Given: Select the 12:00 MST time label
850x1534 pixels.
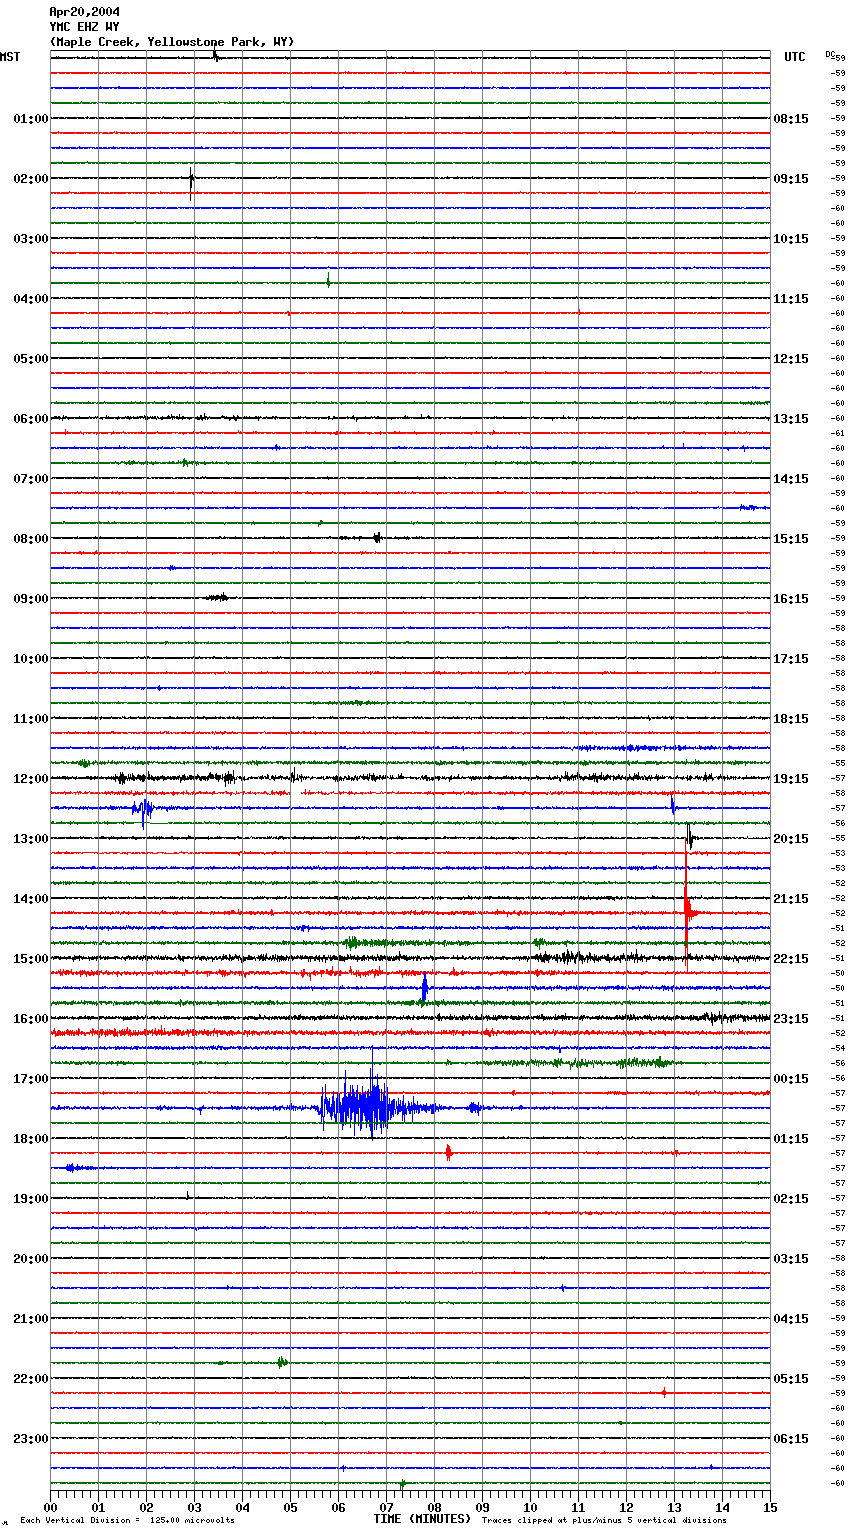Looking at the screenshot, I should (x=31, y=779).
